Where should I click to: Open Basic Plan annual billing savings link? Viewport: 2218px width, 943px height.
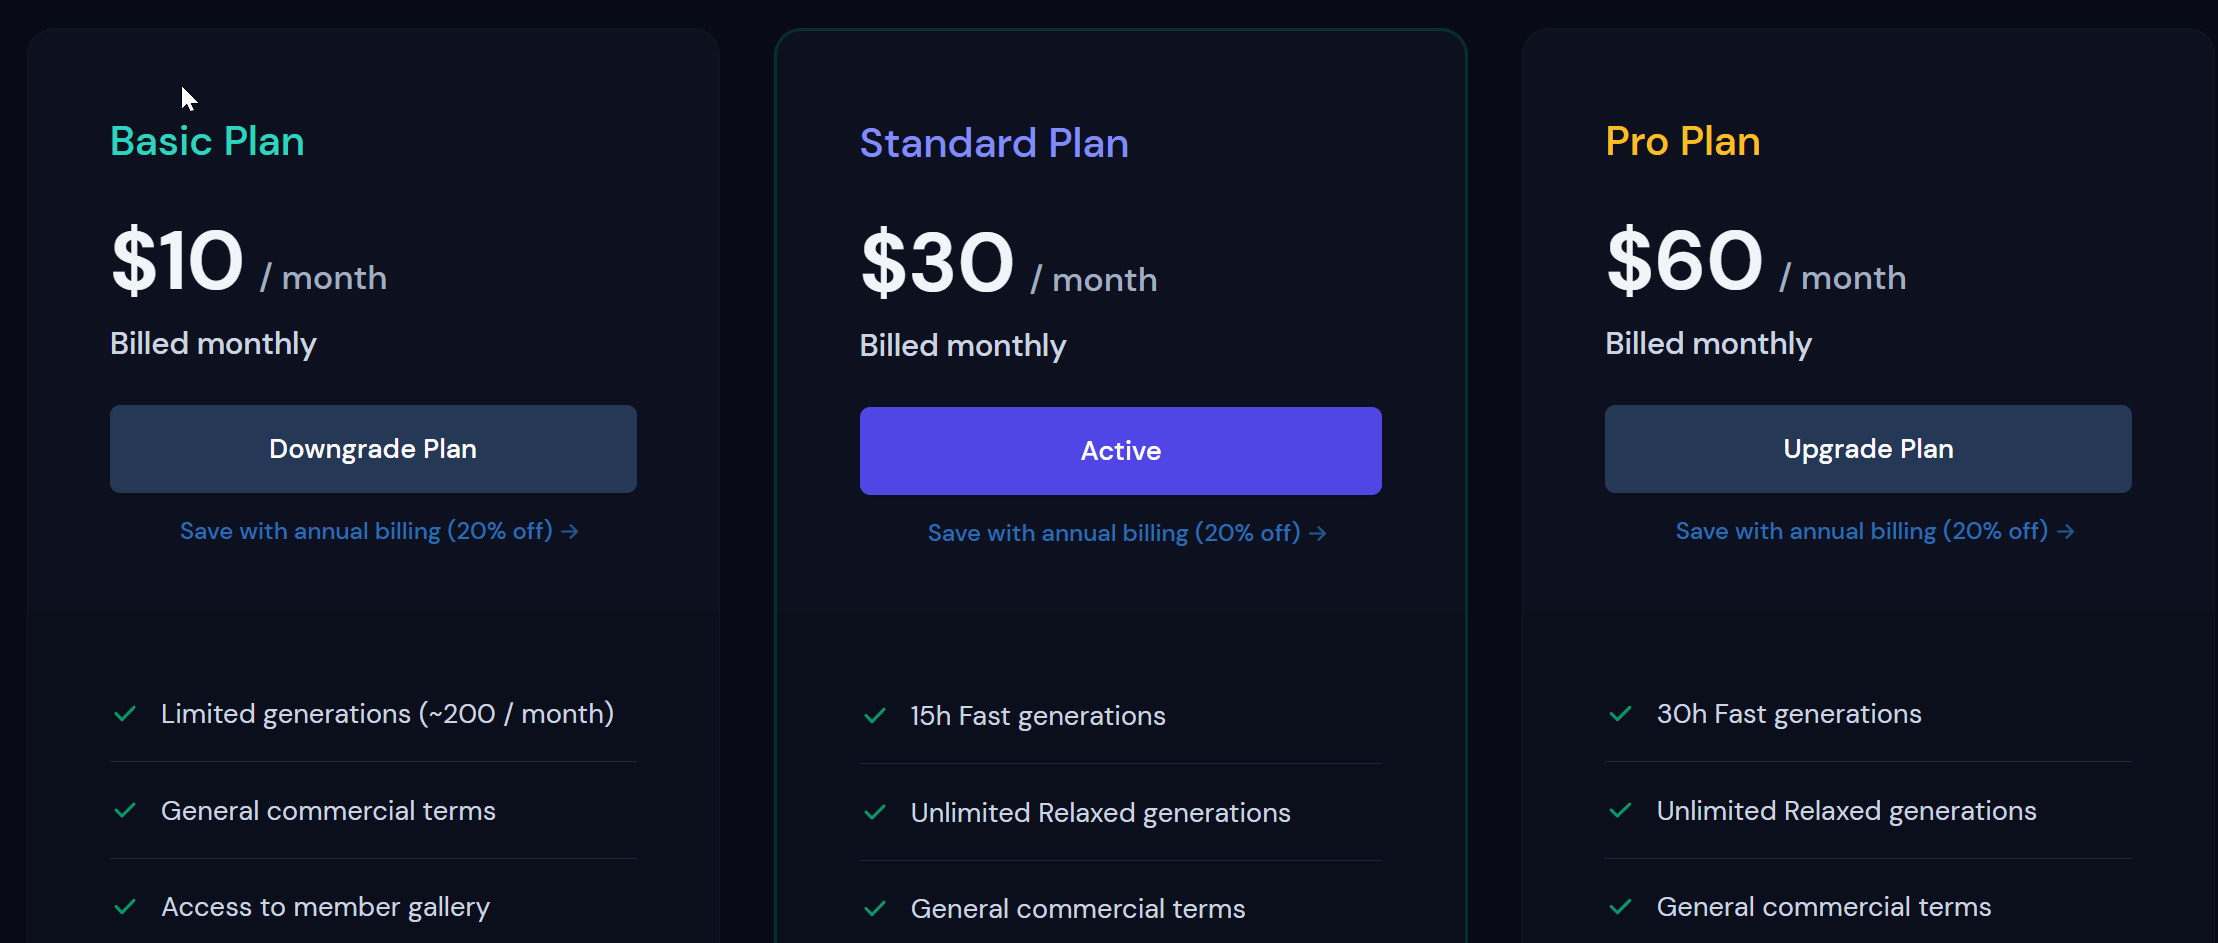click(x=378, y=531)
